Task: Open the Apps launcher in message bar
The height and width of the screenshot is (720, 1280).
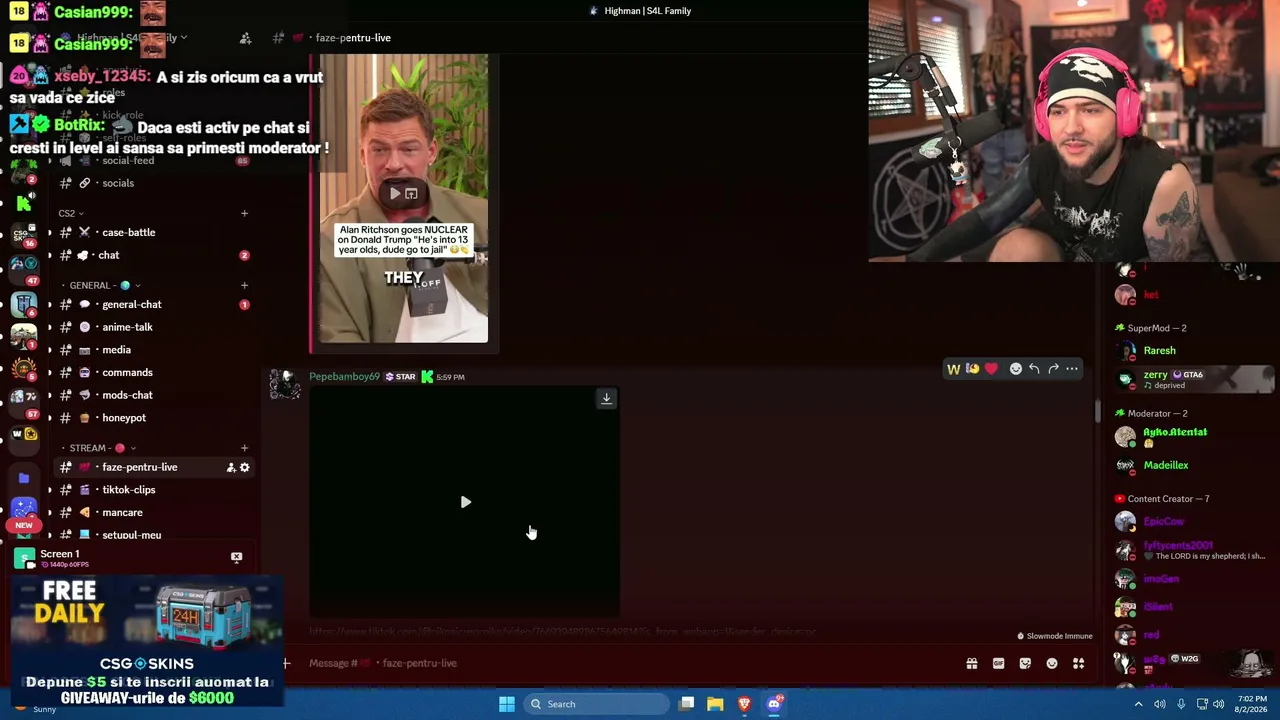Action: (1078, 663)
